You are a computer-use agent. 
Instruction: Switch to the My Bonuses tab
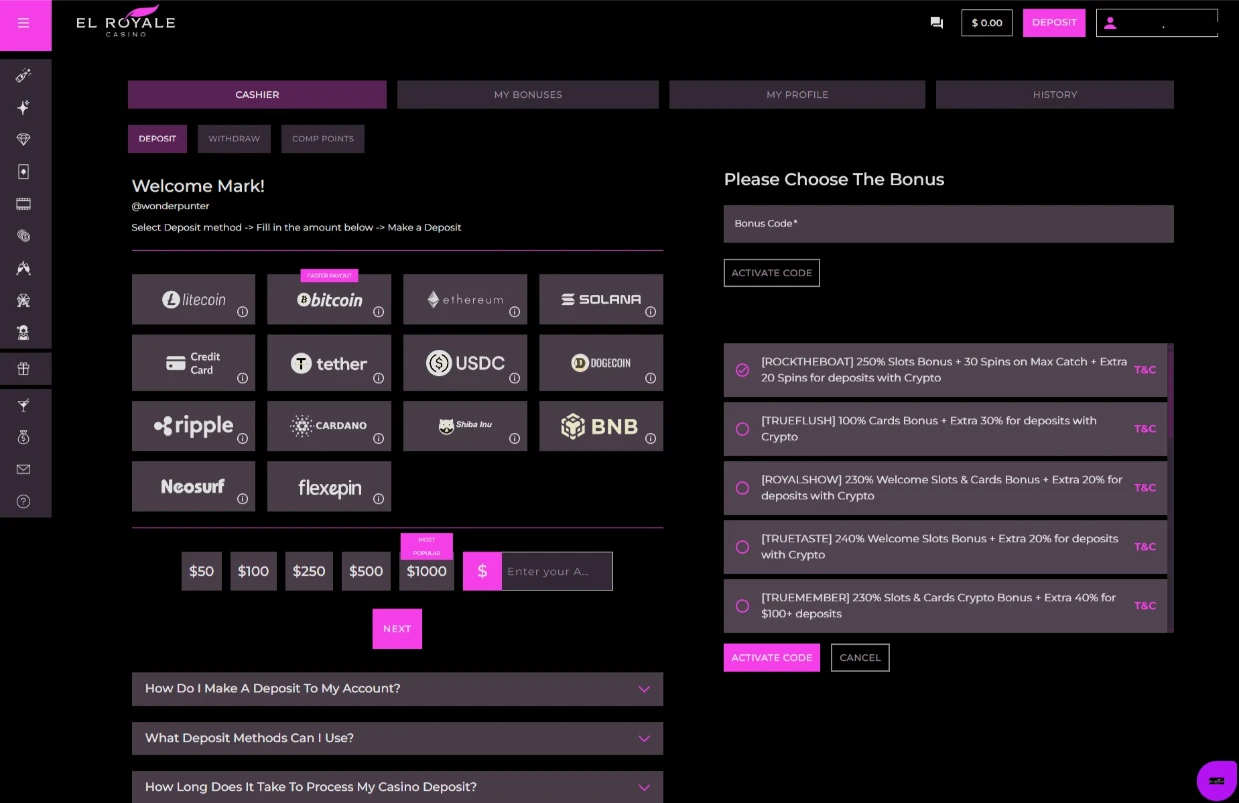click(x=527, y=94)
